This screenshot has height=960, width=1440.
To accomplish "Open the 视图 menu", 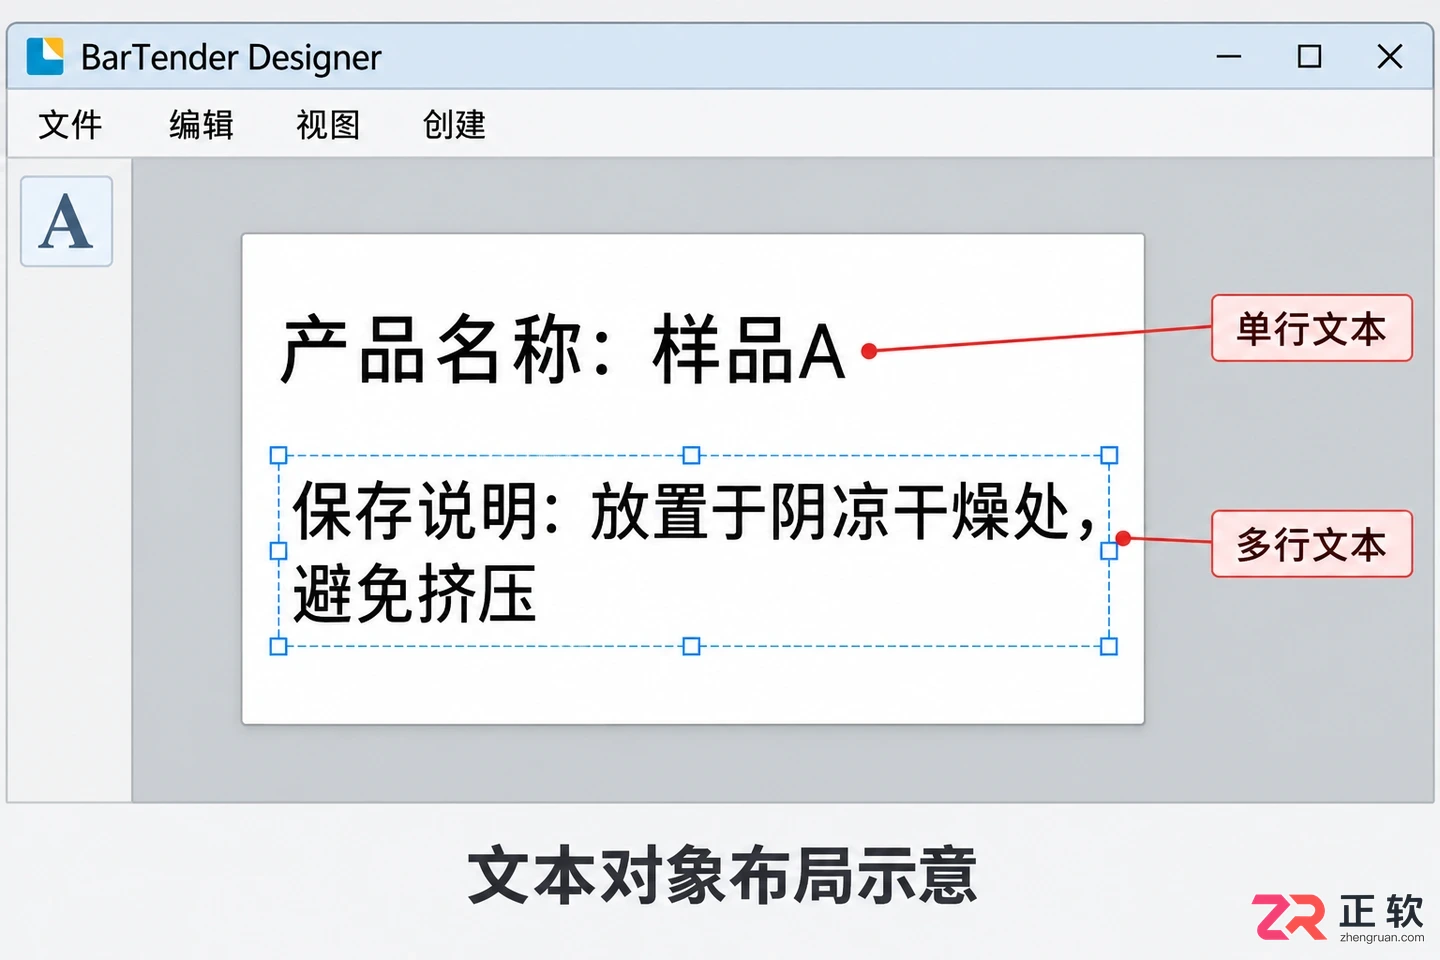I will pos(328,125).
